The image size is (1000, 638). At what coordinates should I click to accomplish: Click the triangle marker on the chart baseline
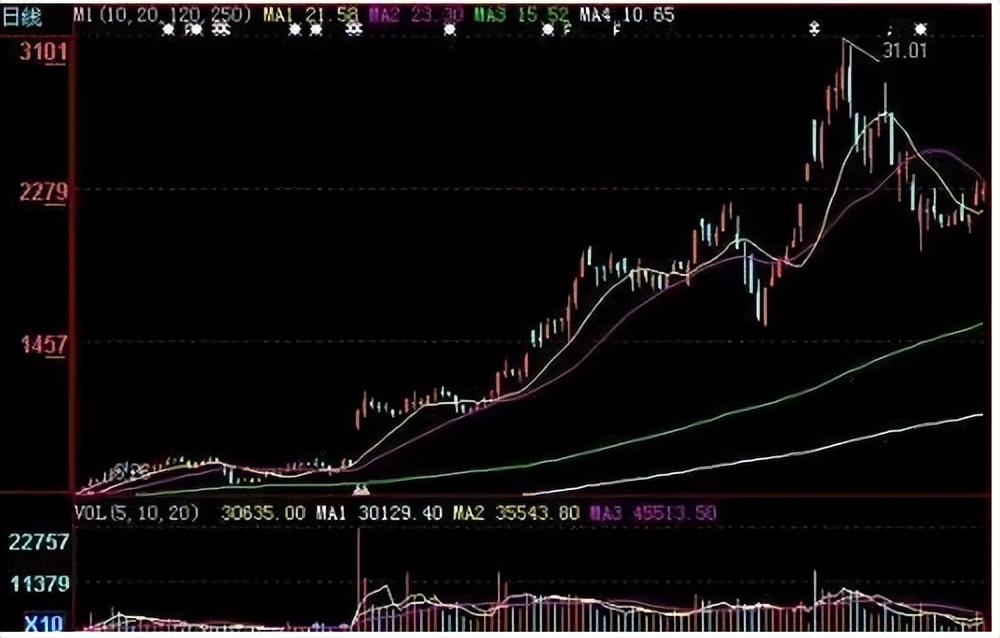[x=361, y=490]
